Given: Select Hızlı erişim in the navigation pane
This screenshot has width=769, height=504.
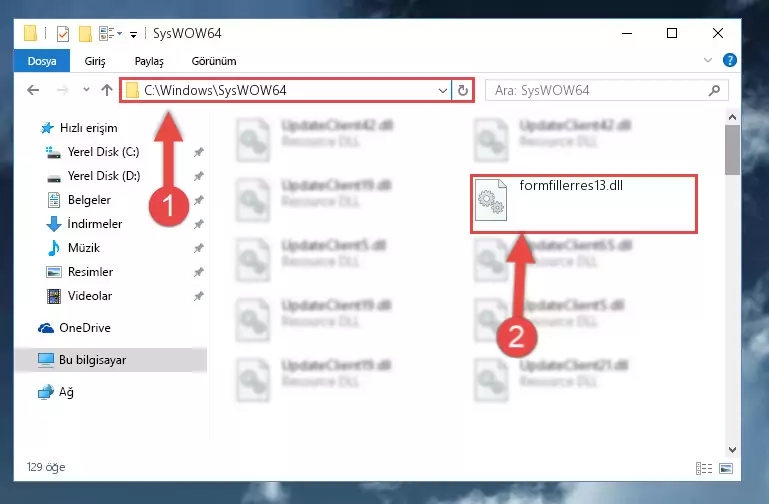Looking at the screenshot, I should pos(79,128).
